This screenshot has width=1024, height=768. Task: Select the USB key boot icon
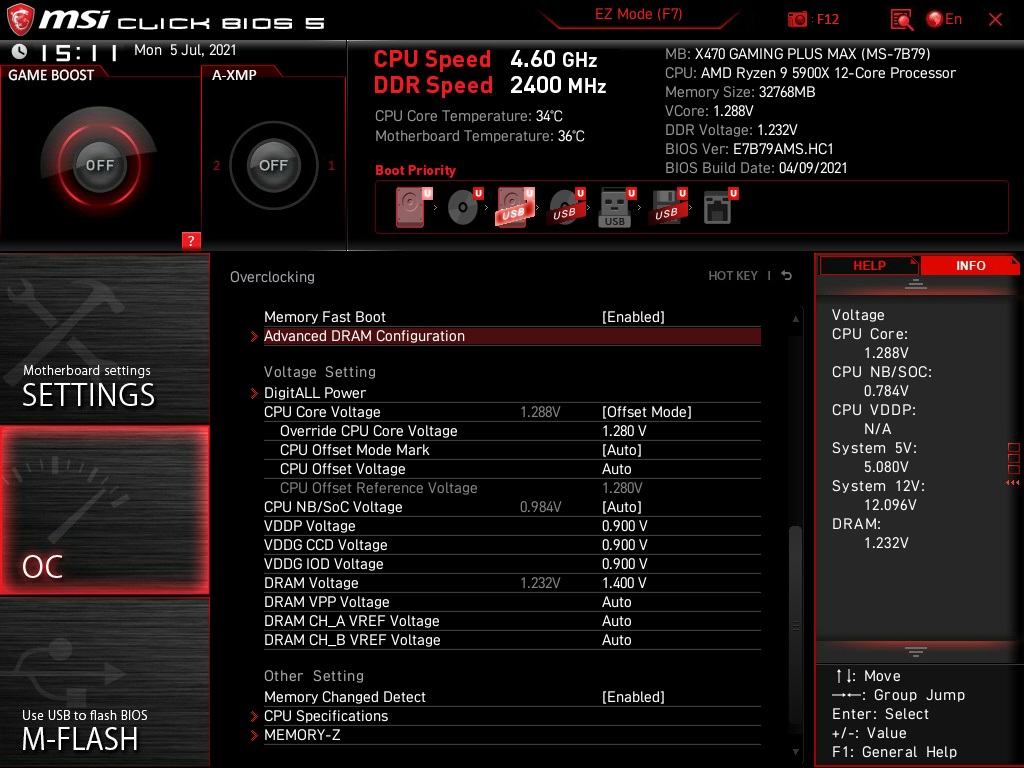[x=617, y=207]
